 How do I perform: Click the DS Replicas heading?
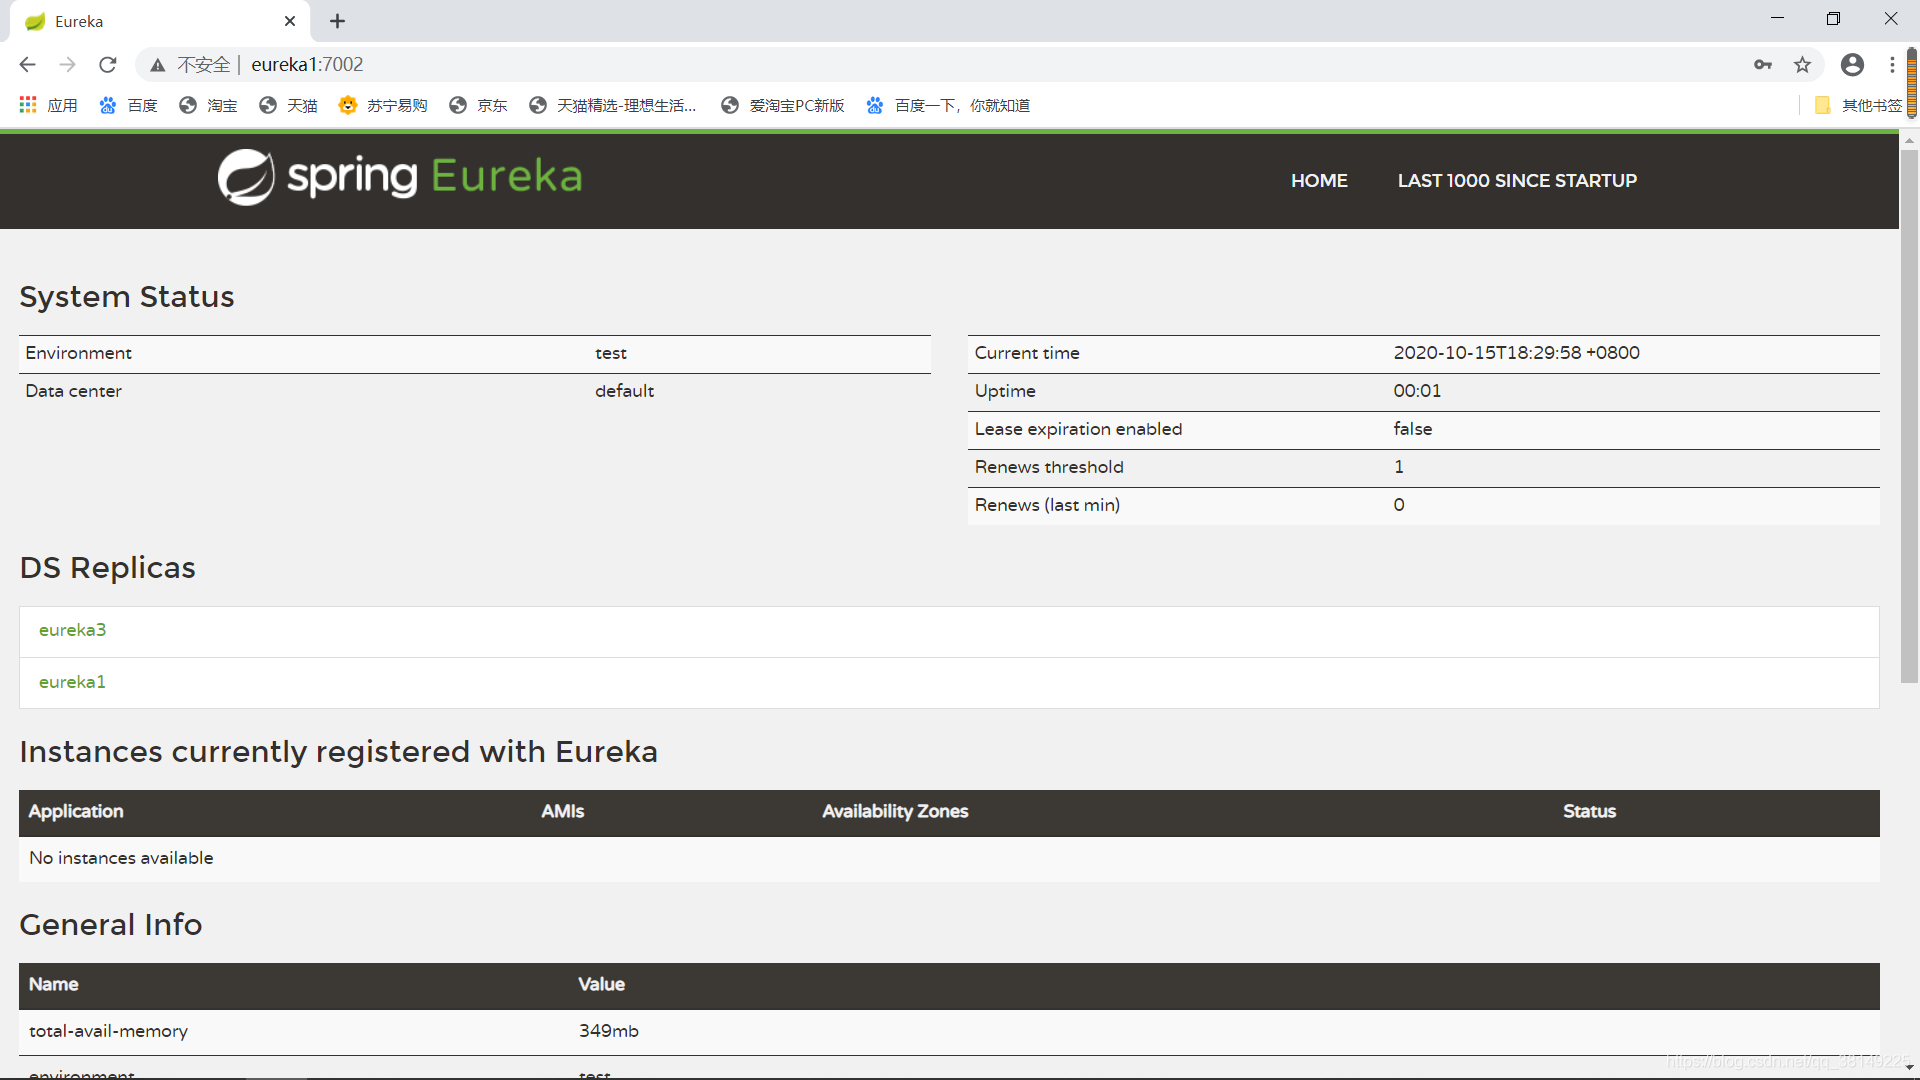[x=107, y=568]
